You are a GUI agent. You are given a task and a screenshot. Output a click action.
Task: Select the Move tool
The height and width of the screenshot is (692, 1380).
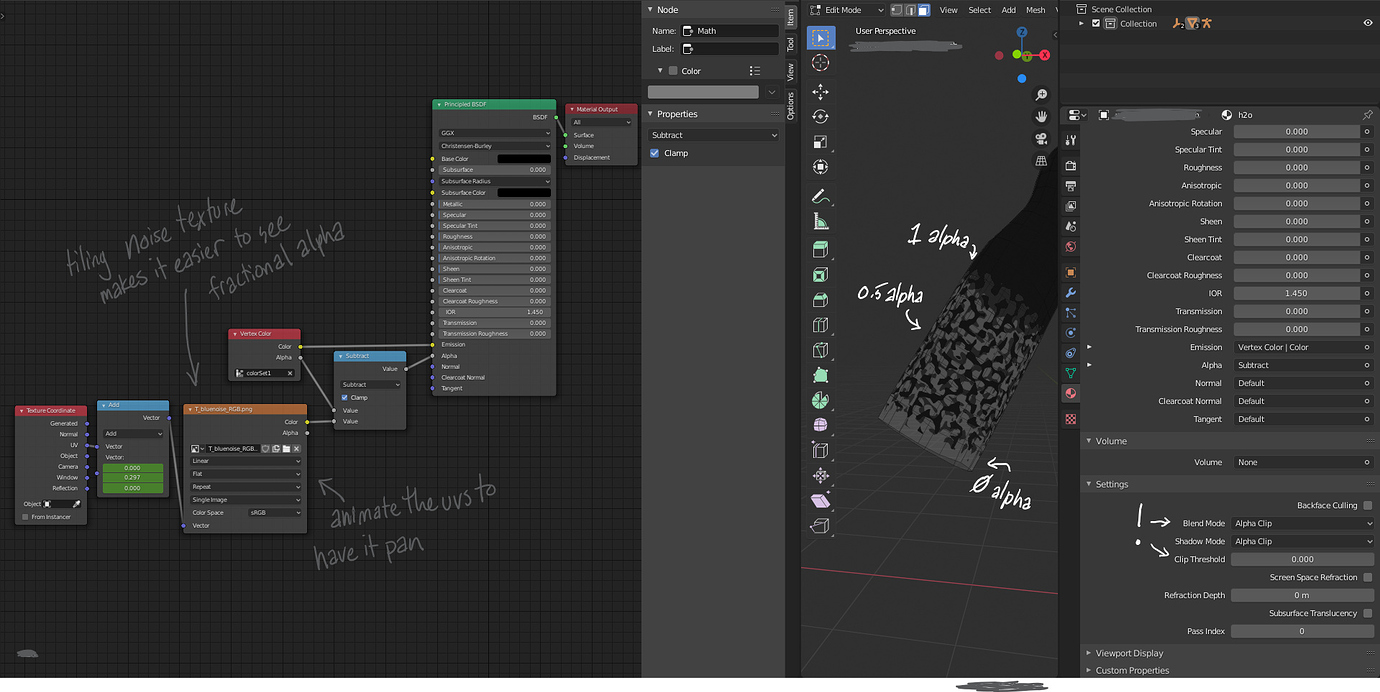(x=820, y=91)
